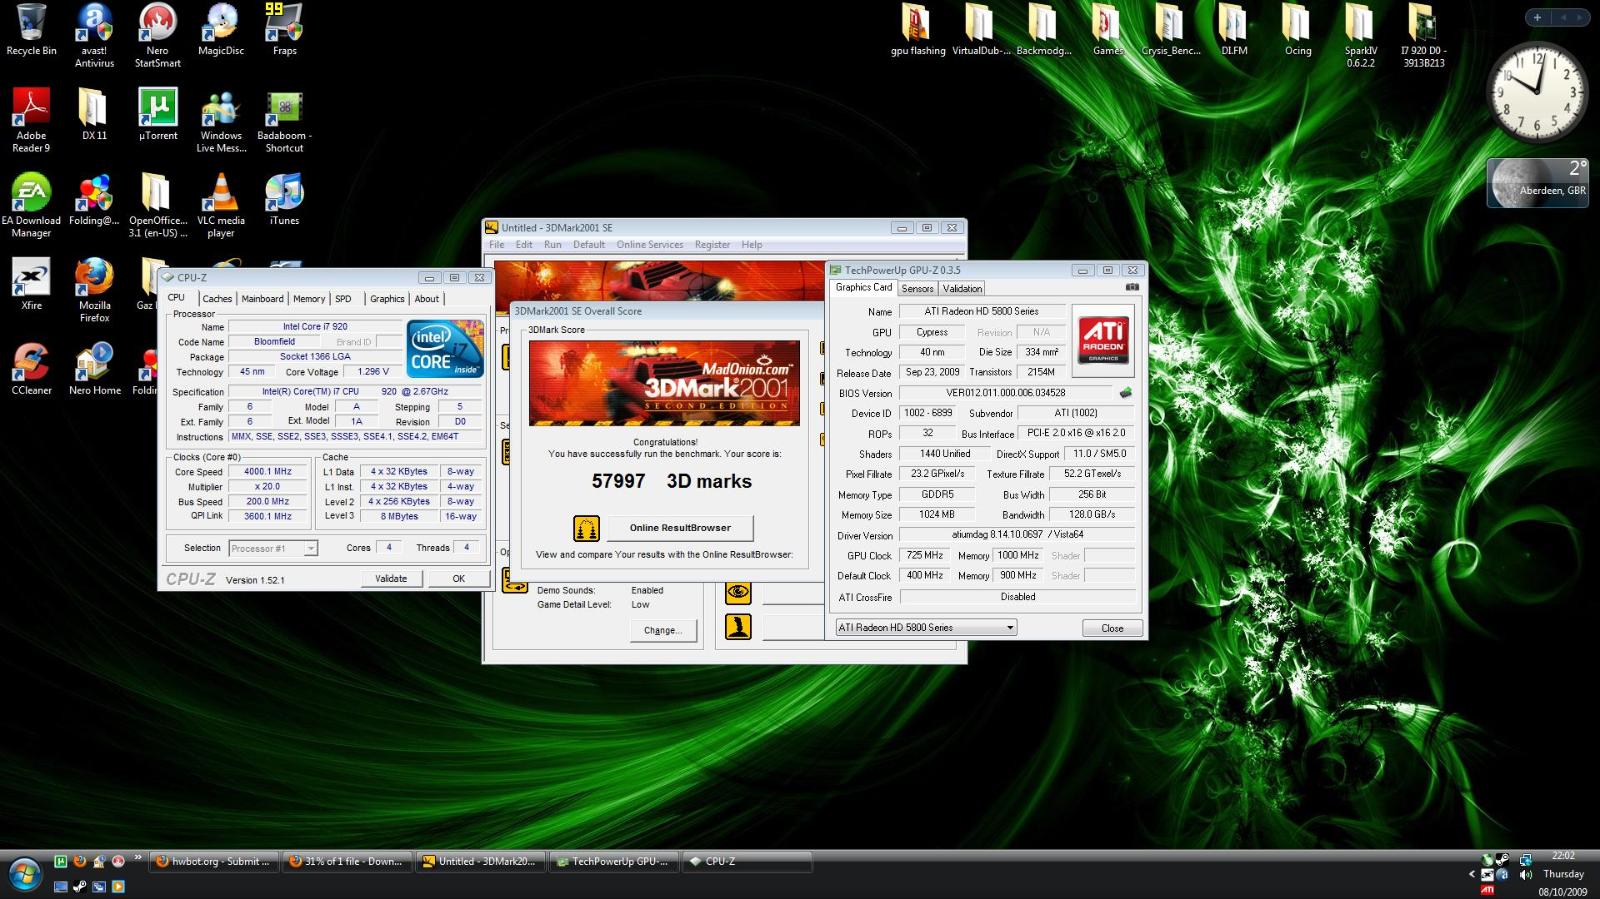The height and width of the screenshot is (899, 1600).
Task: Open Windows Live Messenger shortcut
Action: coord(221,121)
